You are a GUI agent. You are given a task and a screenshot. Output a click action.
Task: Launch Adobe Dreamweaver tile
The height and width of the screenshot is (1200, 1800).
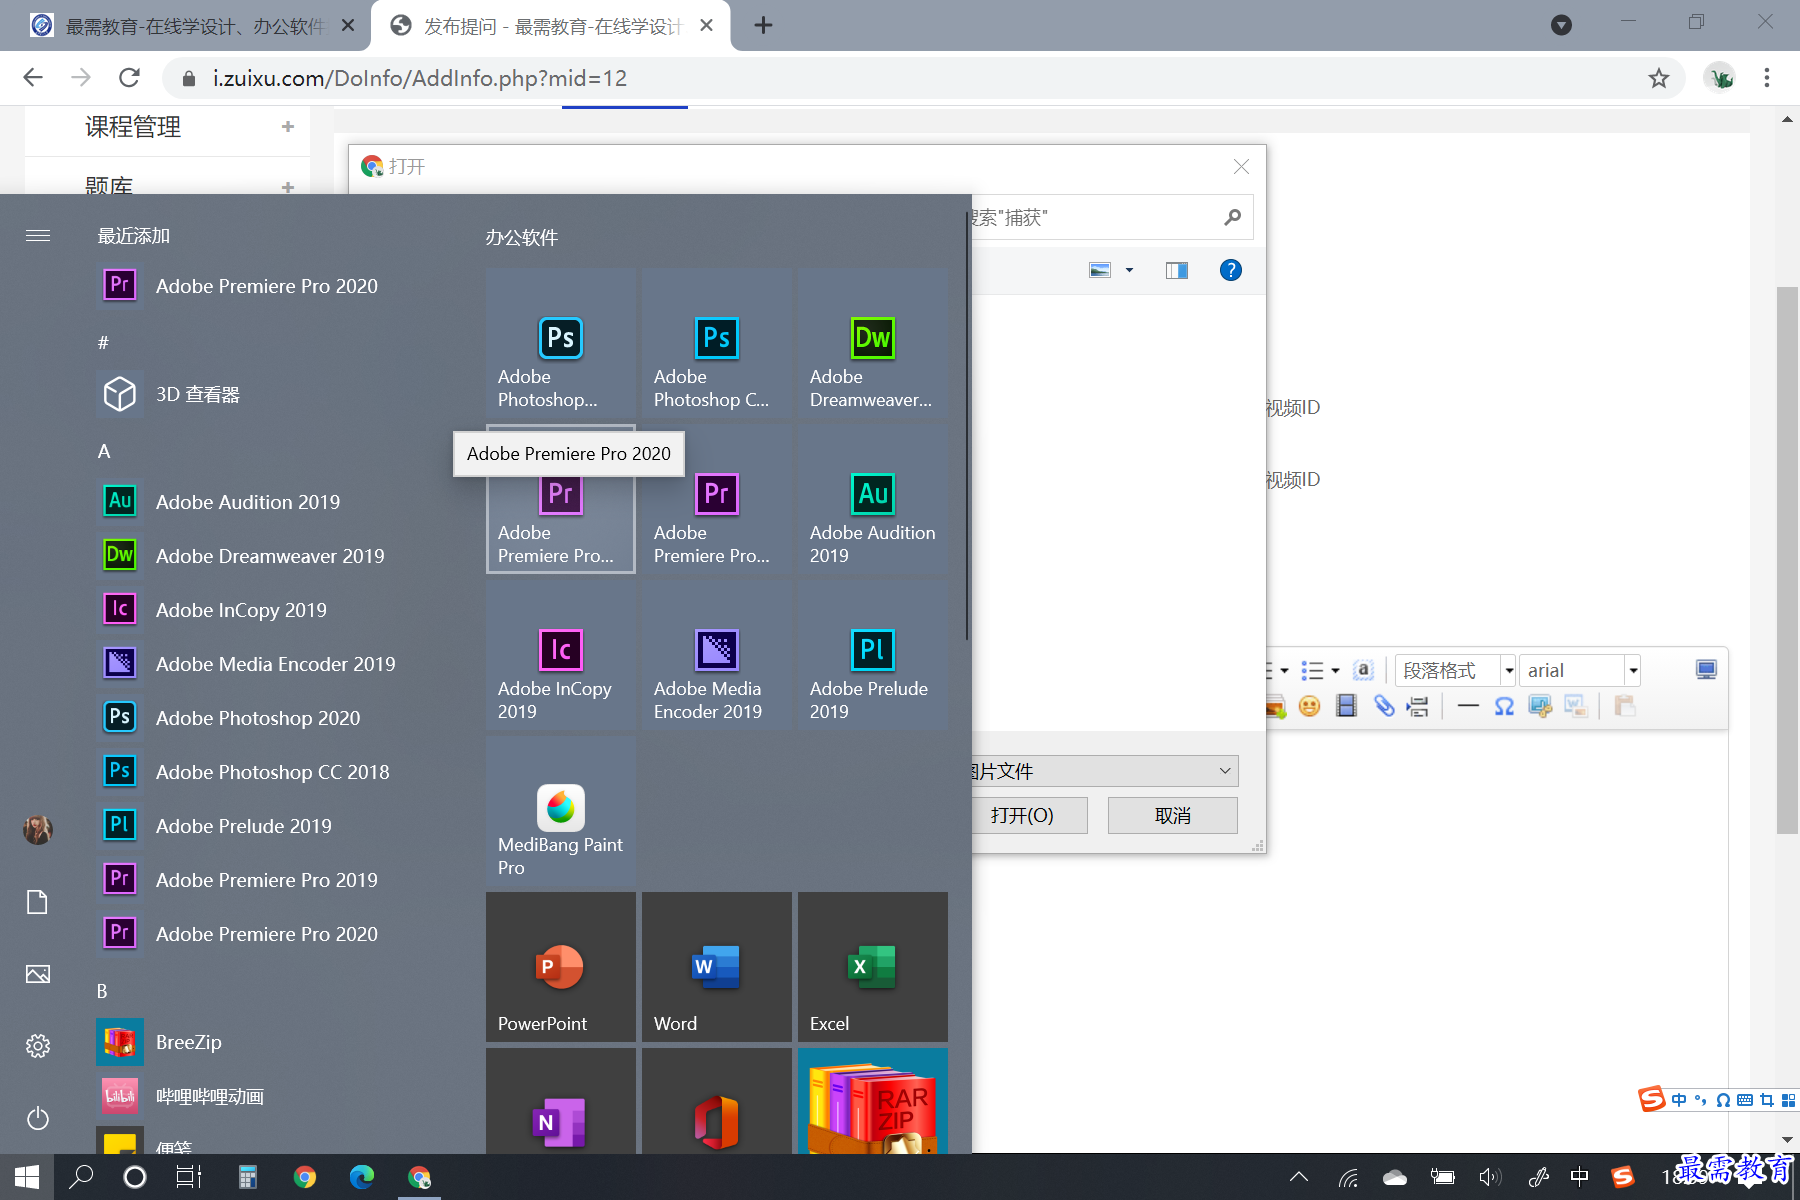click(x=873, y=343)
